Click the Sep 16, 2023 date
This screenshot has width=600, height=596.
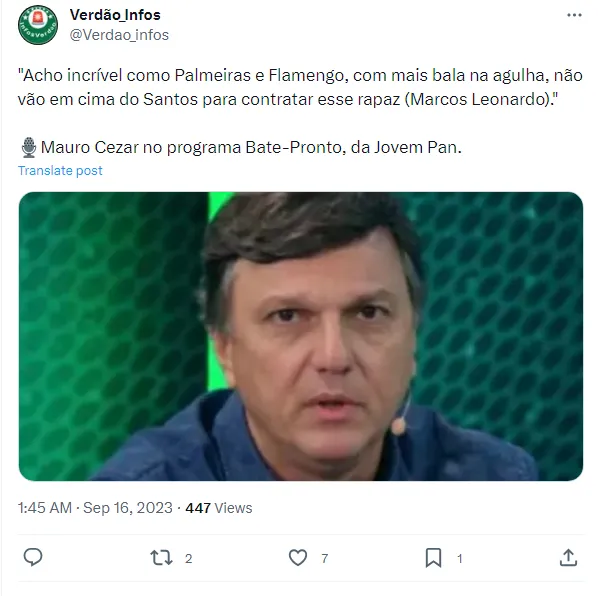[x=128, y=508]
